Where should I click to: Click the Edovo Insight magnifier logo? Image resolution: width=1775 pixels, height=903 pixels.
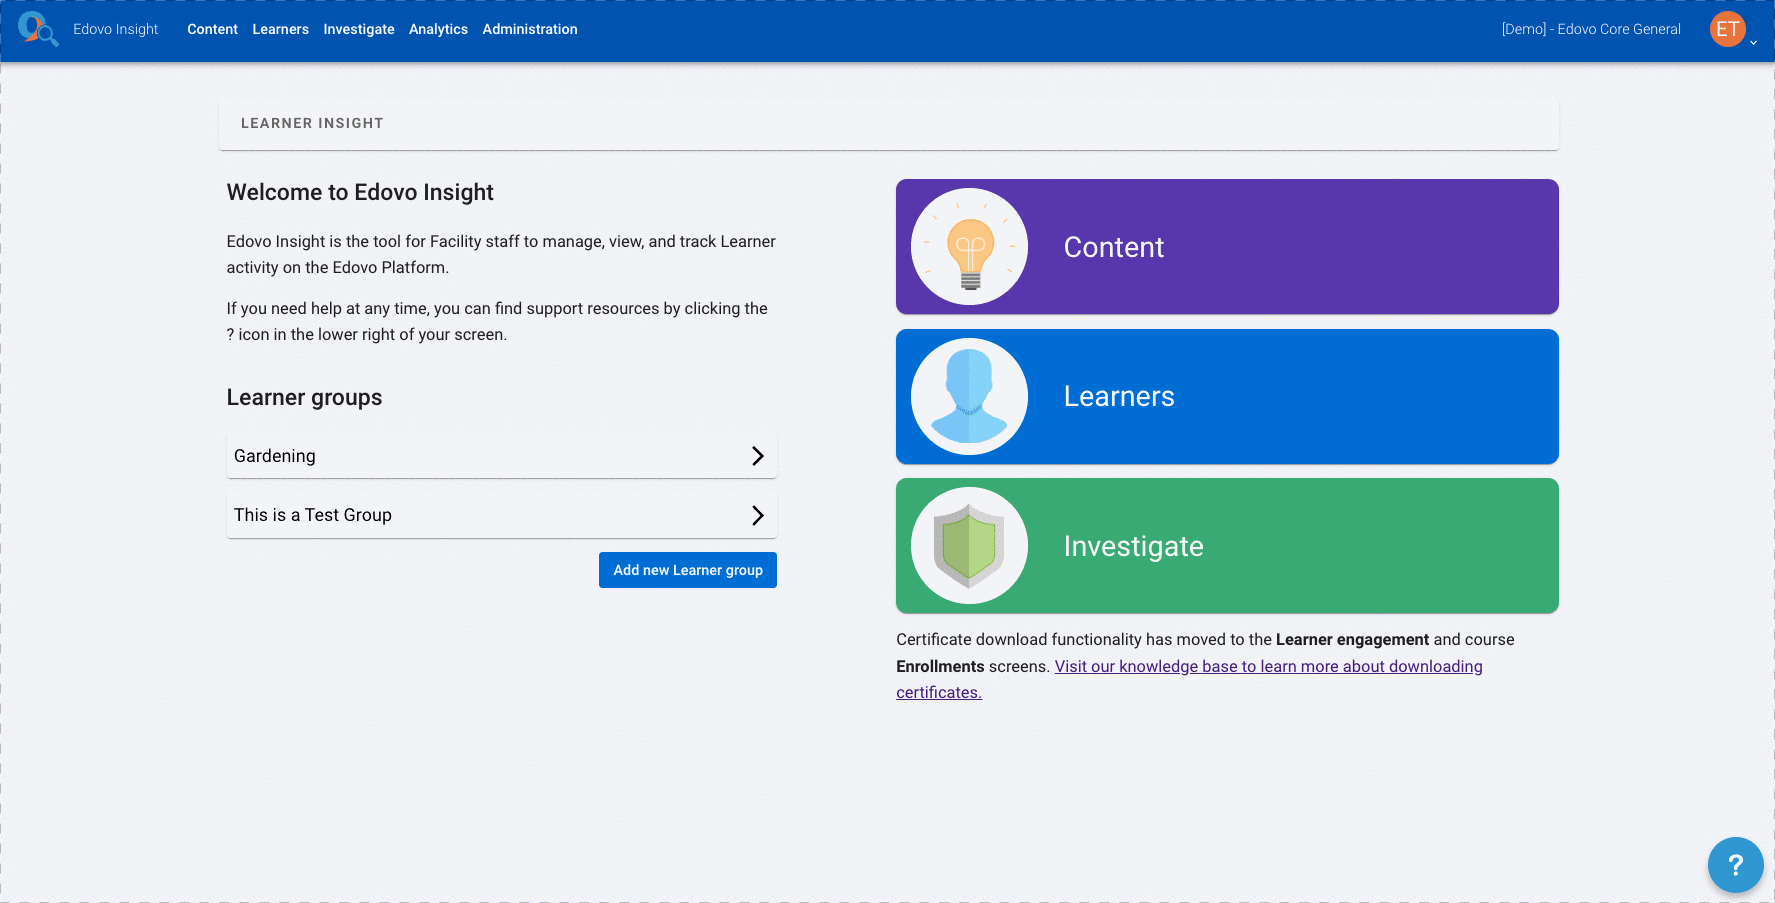tap(38, 29)
